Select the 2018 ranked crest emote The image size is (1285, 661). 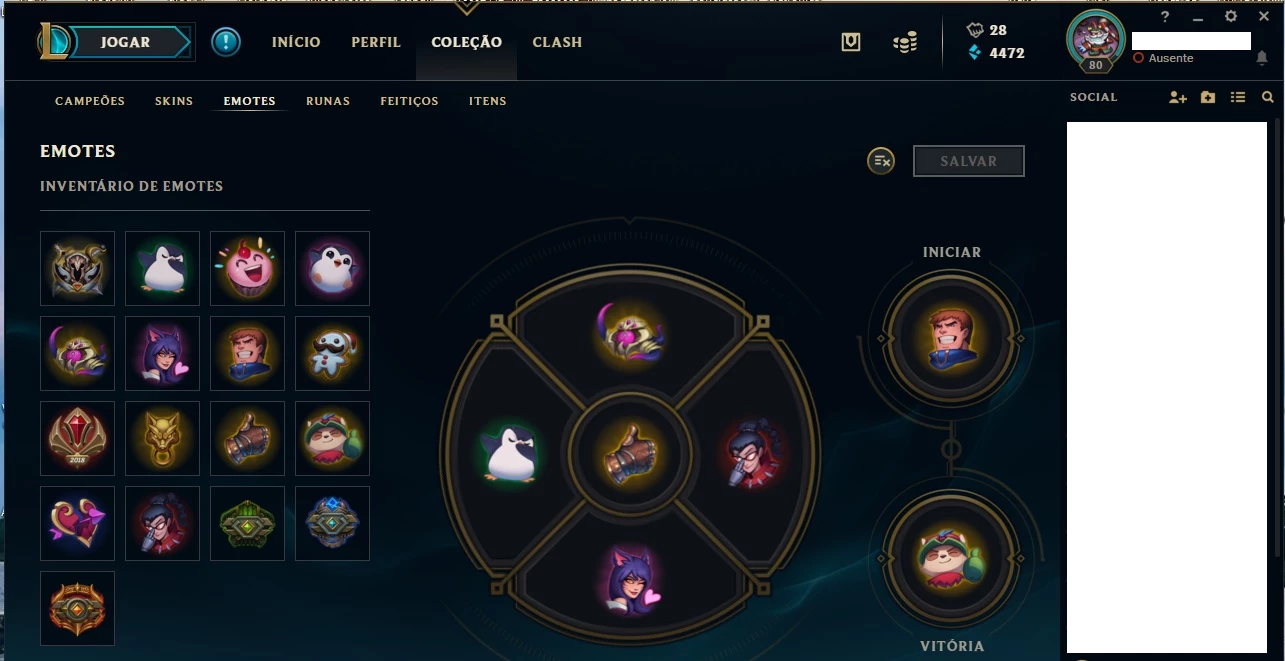click(77, 438)
